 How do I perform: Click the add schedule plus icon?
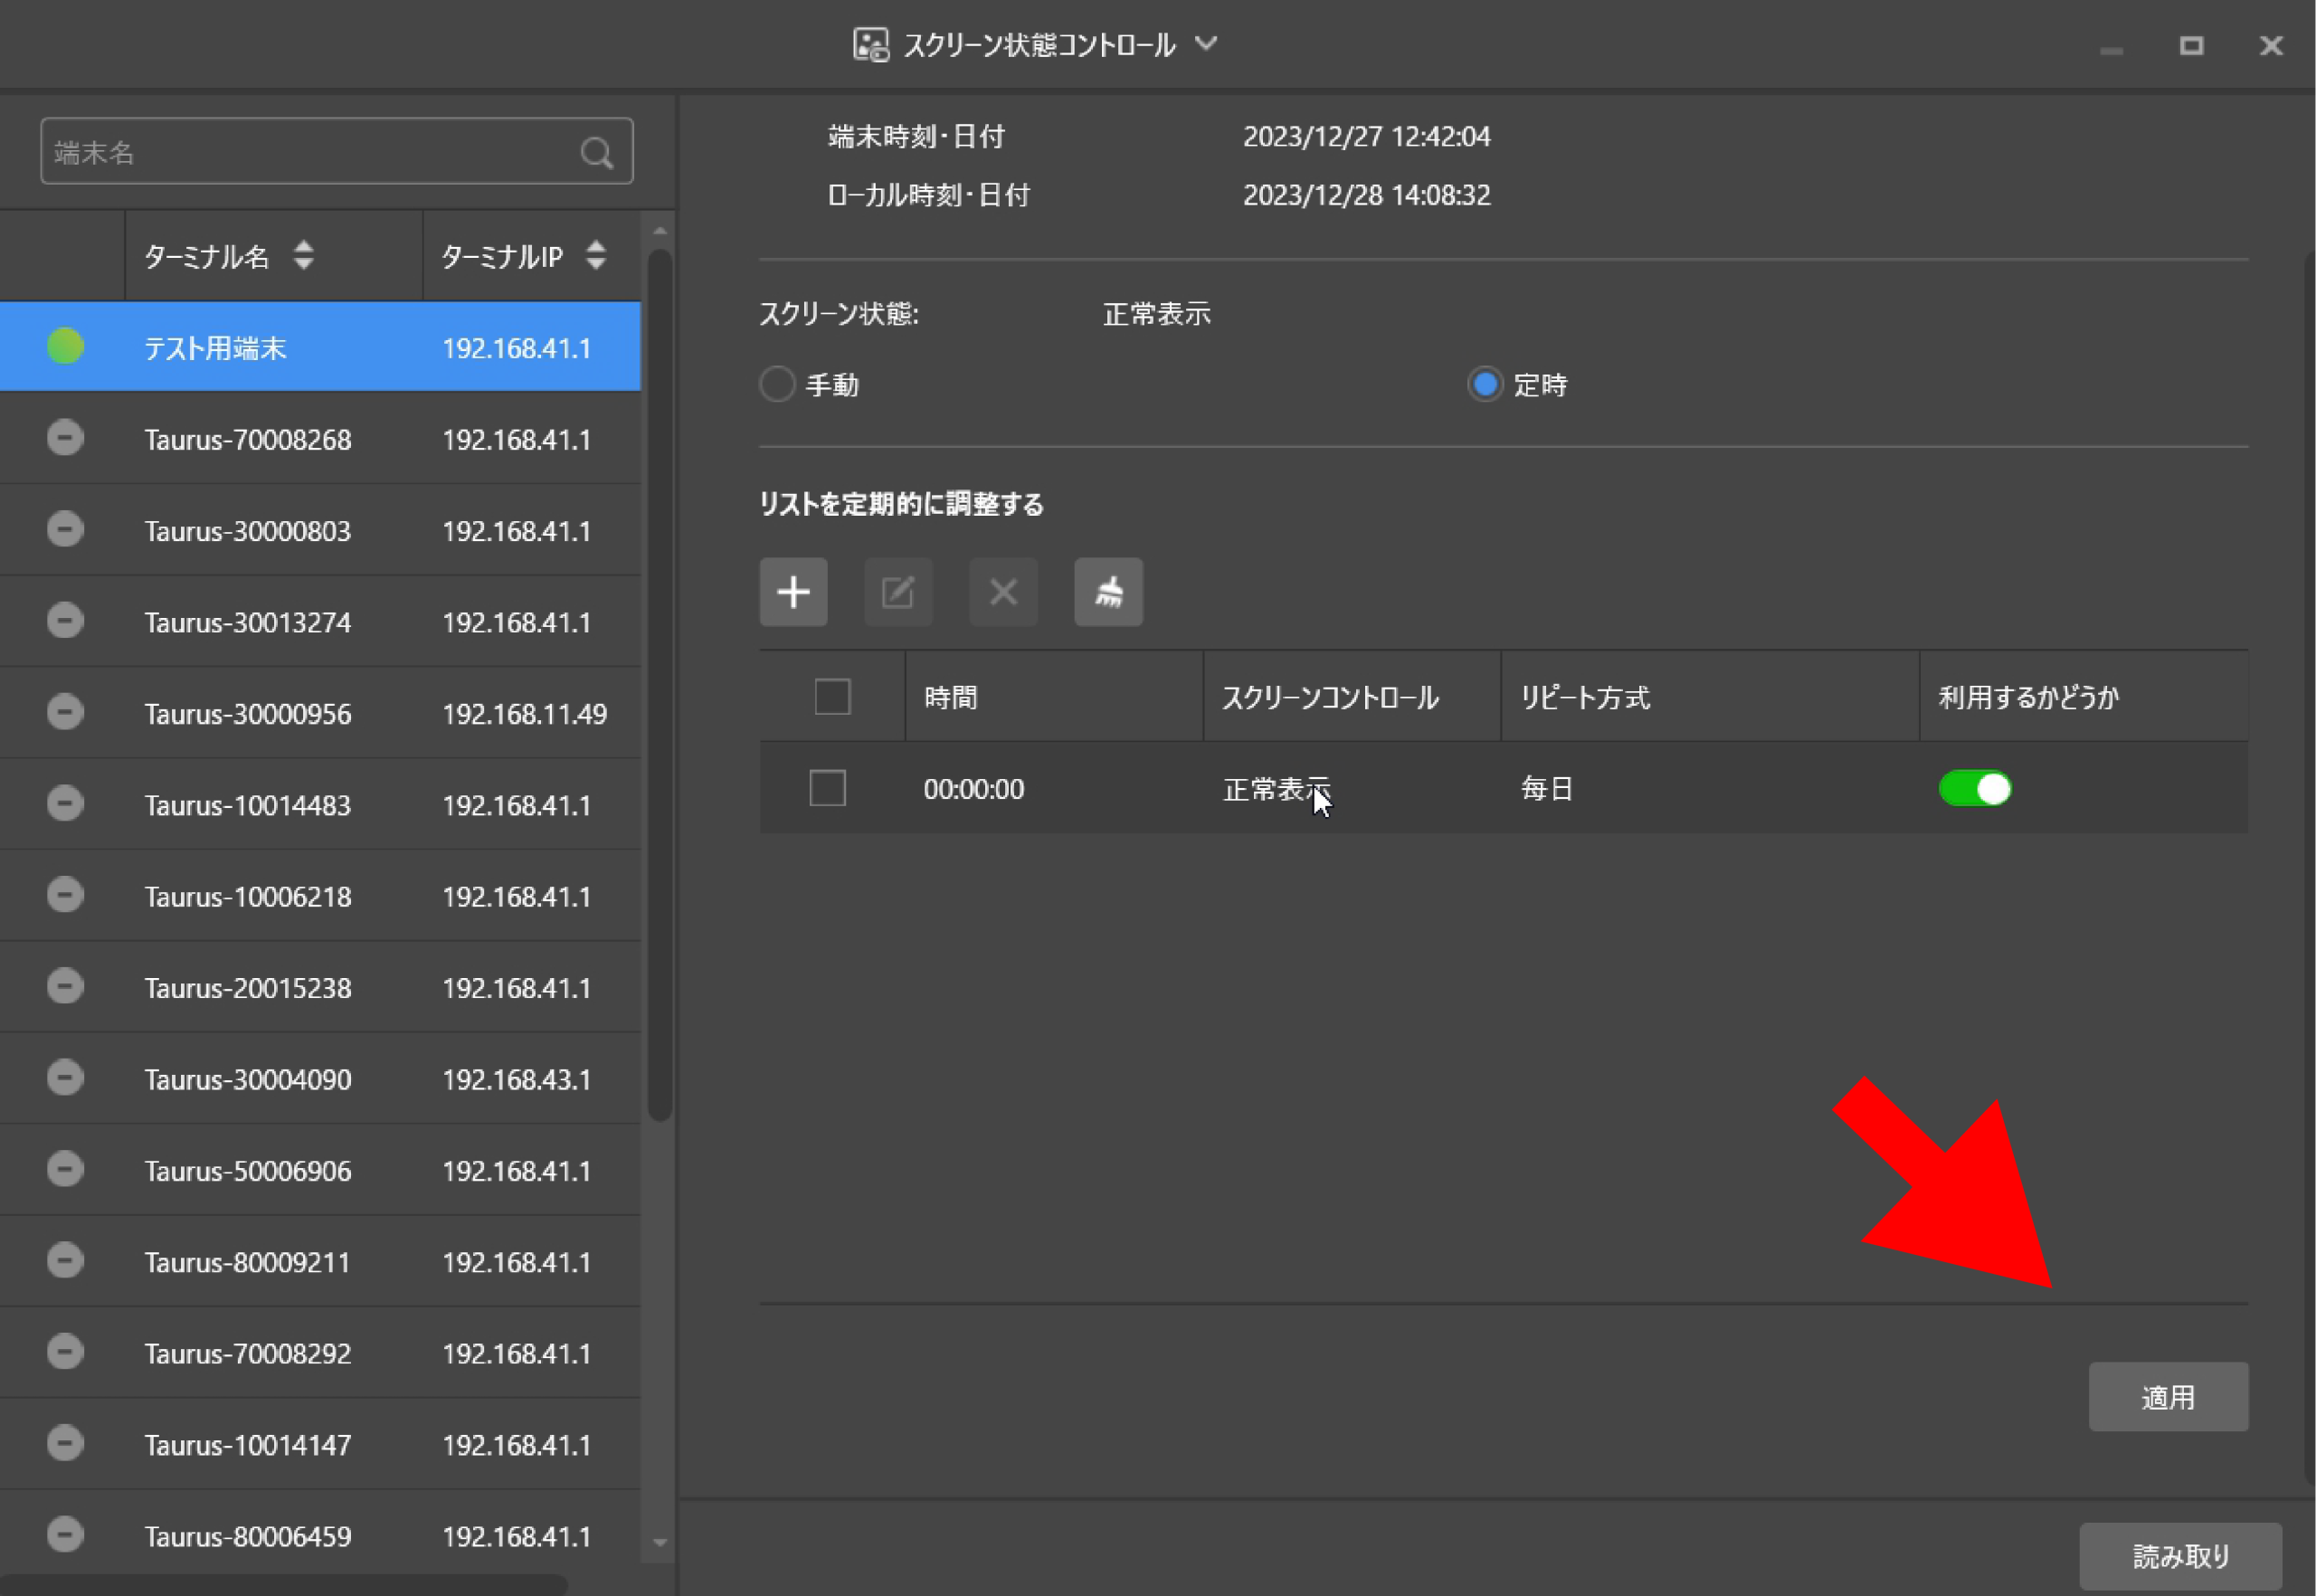click(x=793, y=592)
